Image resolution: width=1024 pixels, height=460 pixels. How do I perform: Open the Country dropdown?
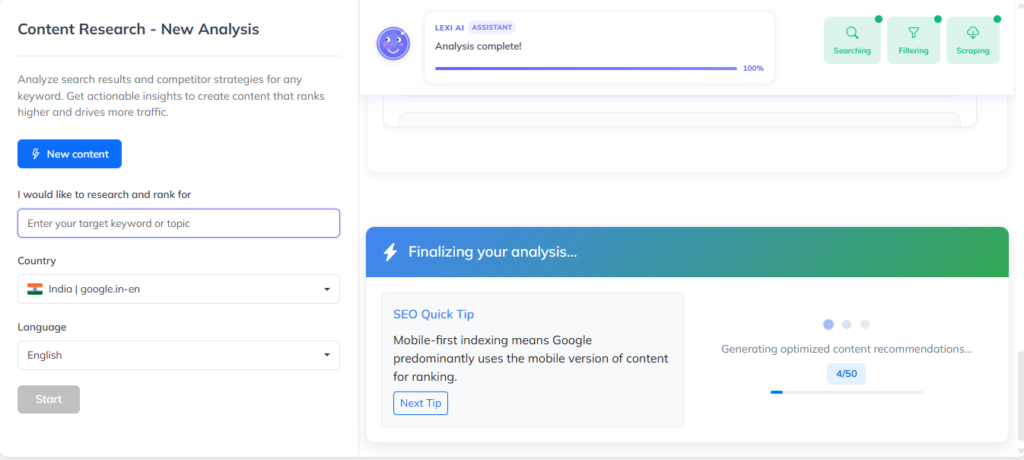(x=178, y=289)
